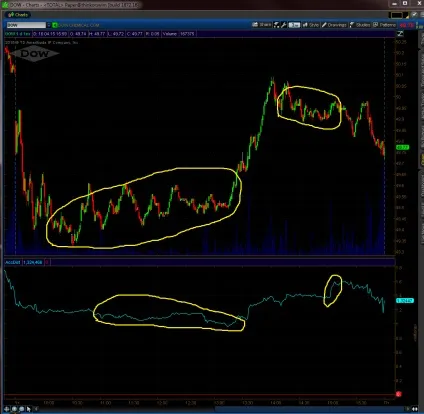Click the green company info icon
The width and height of the screenshot is (424, 414).
click(x=55, y=25)
